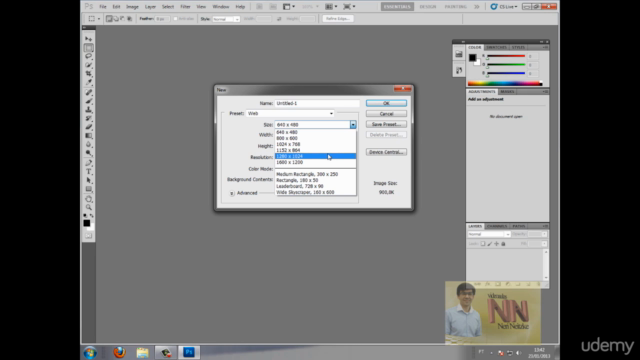640x360 pixels.
Task: Open the Arrange Documents dropdown
Action: [x=331, y=7]
